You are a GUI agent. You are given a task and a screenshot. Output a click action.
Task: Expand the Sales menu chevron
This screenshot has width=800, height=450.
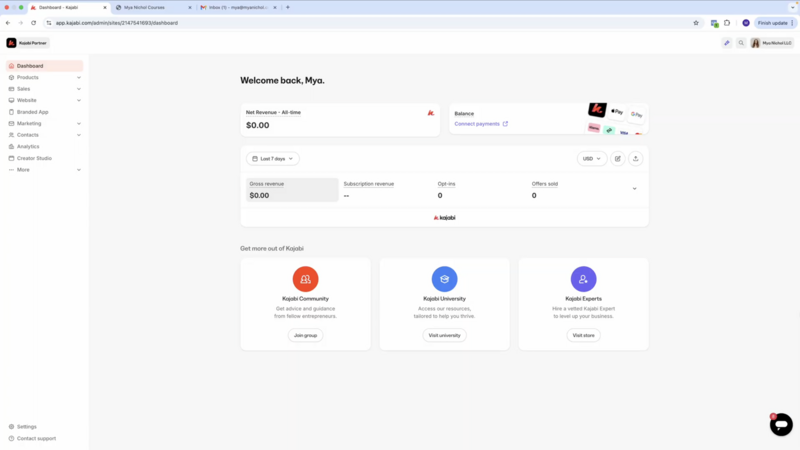point(79,89)
